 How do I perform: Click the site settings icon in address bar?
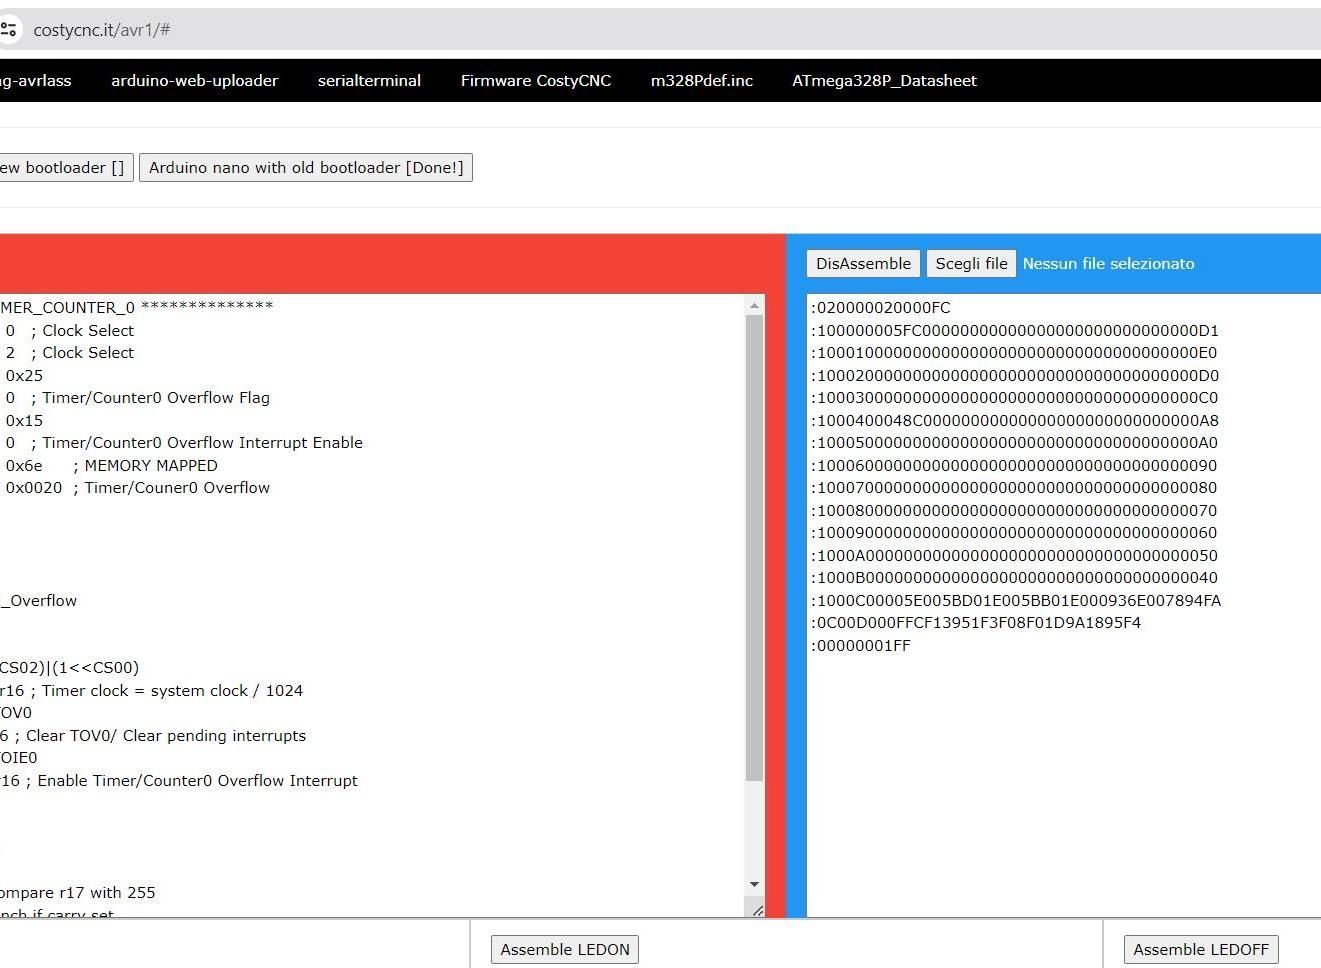(x=8, y=30)
